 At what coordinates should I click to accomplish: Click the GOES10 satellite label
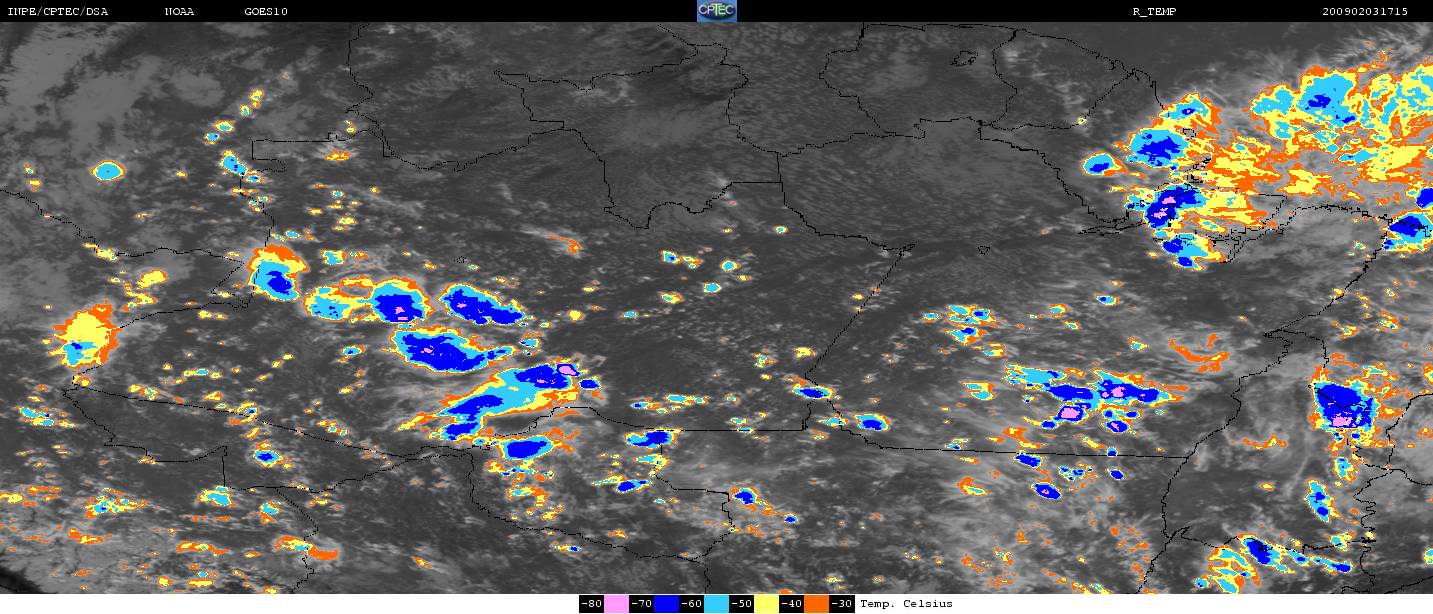(x=266, y=11)
